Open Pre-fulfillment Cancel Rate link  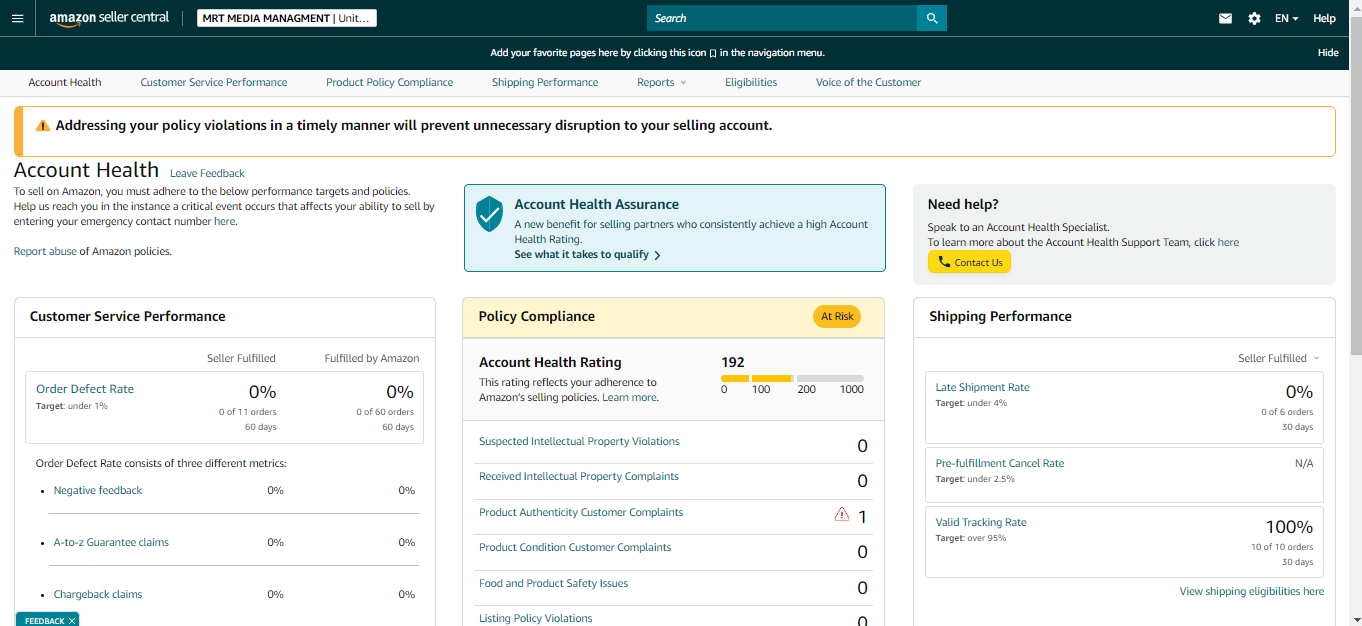point(1000,463)
